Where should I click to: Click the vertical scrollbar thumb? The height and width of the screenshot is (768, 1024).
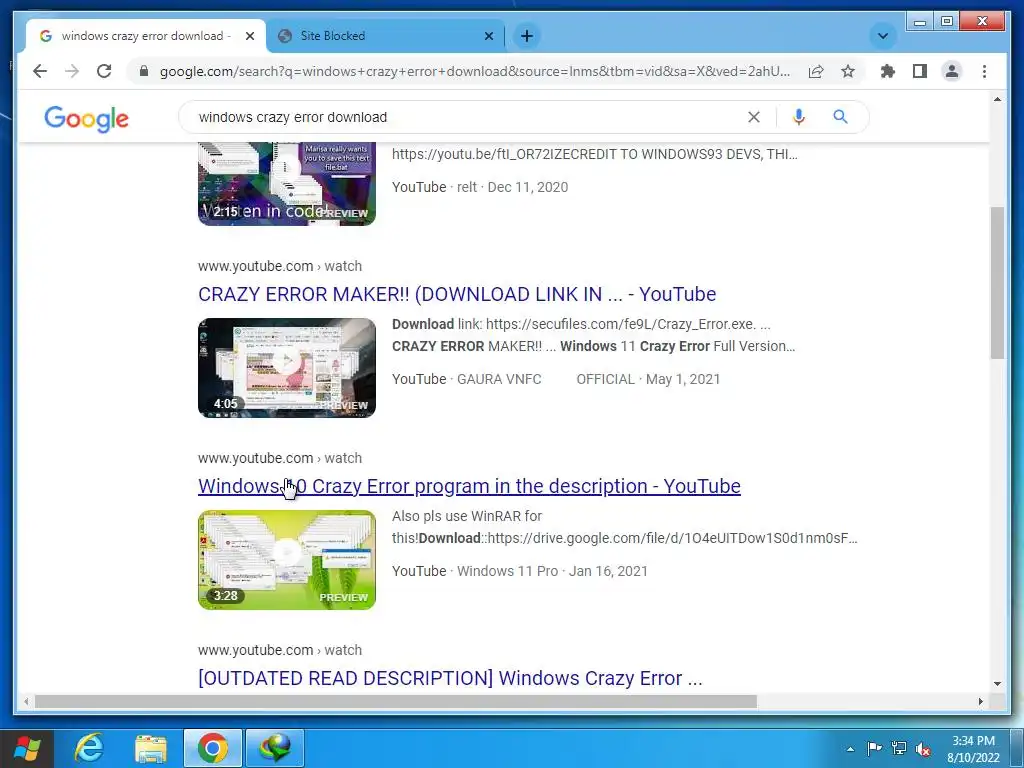pyautogui.click(x=997, y=282)
